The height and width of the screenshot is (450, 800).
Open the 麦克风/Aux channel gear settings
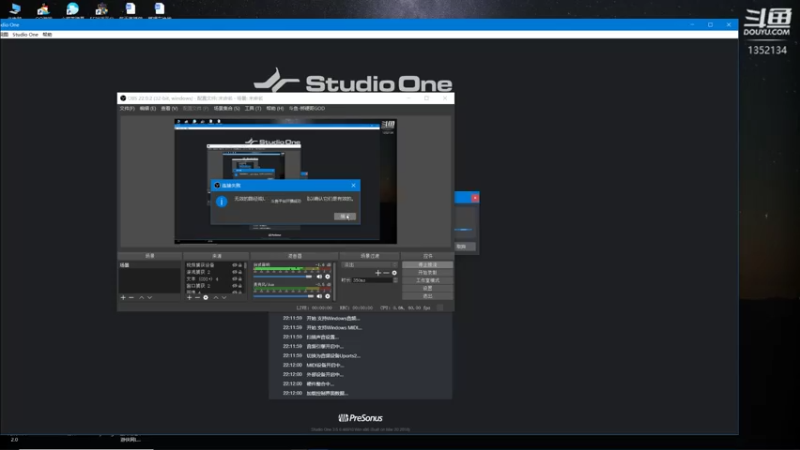click(328, 296)
